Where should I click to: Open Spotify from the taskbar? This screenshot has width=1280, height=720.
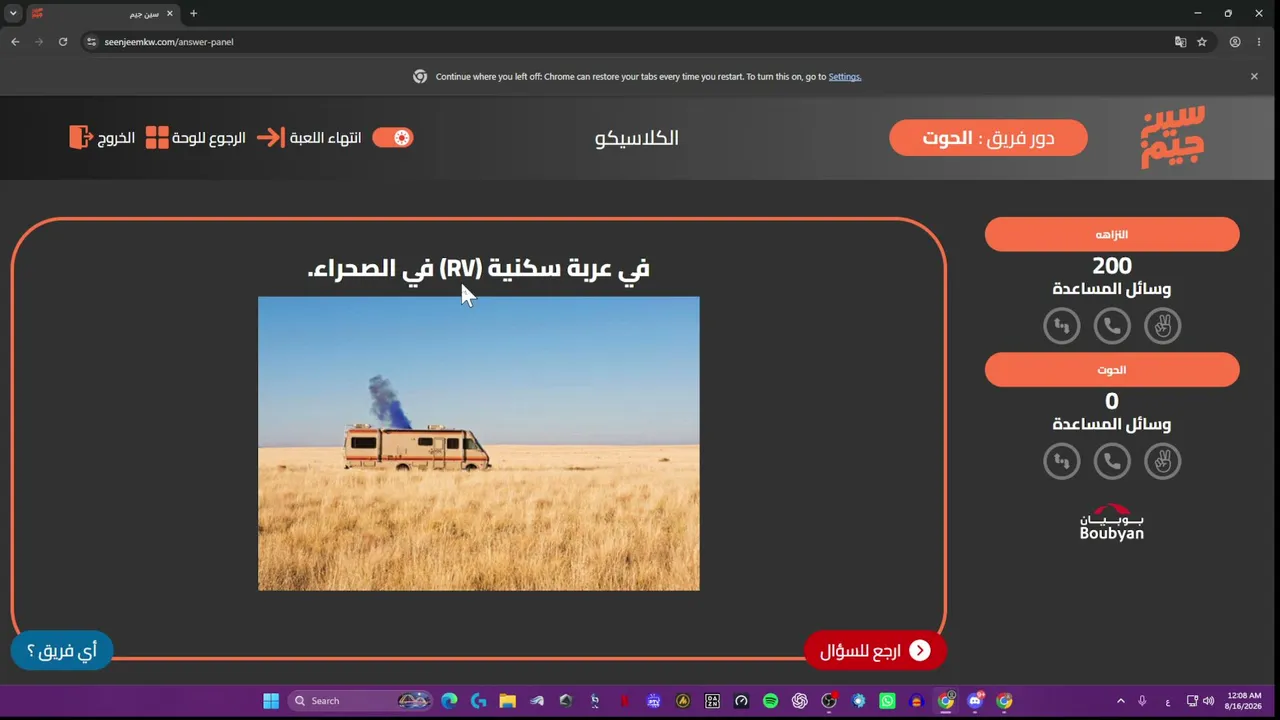[770, 701]
